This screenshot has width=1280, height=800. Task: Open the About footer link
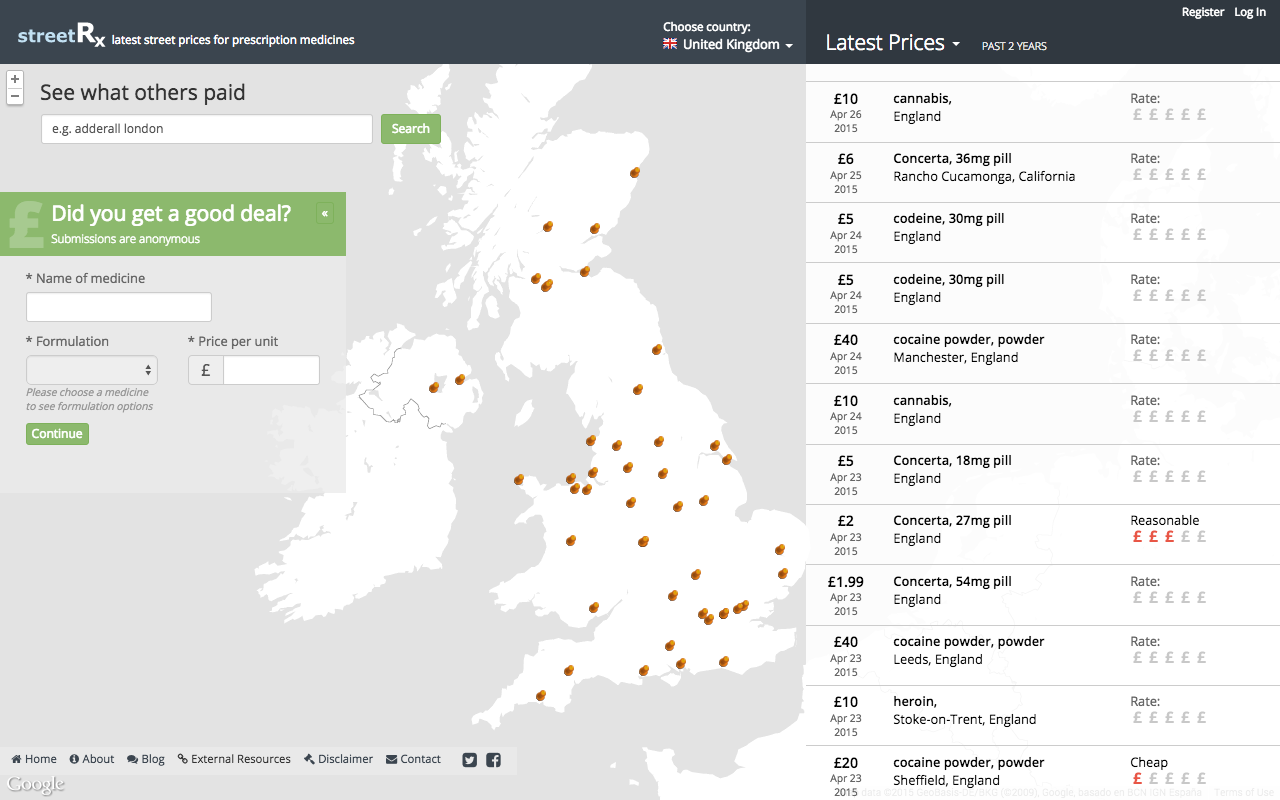pyautogui.click(x=92, y=759)
